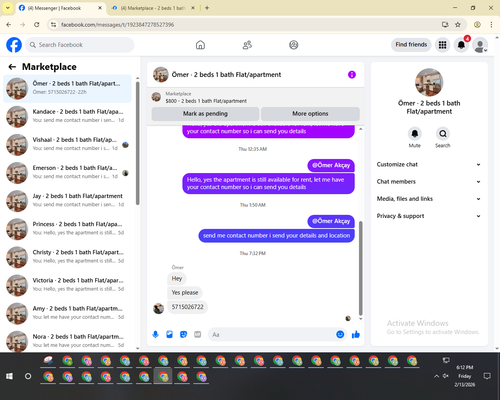
Task: Open Princess conversation in chat list
Action: (x=67, y=229)
